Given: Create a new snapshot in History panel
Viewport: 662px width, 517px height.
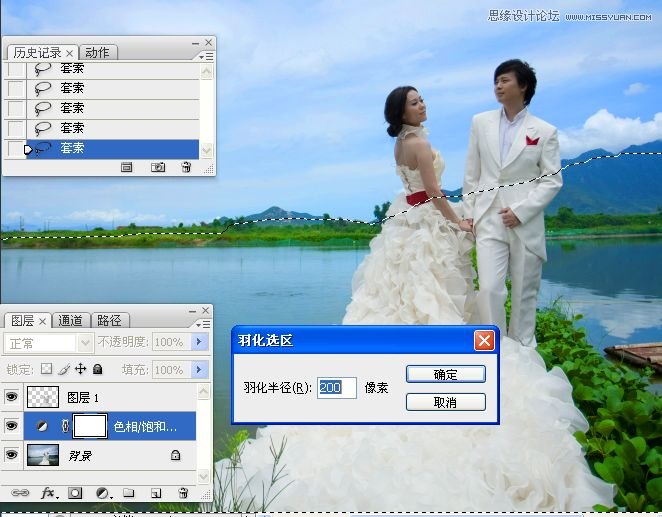Looking at the screenshot, I should click(157, 167).
